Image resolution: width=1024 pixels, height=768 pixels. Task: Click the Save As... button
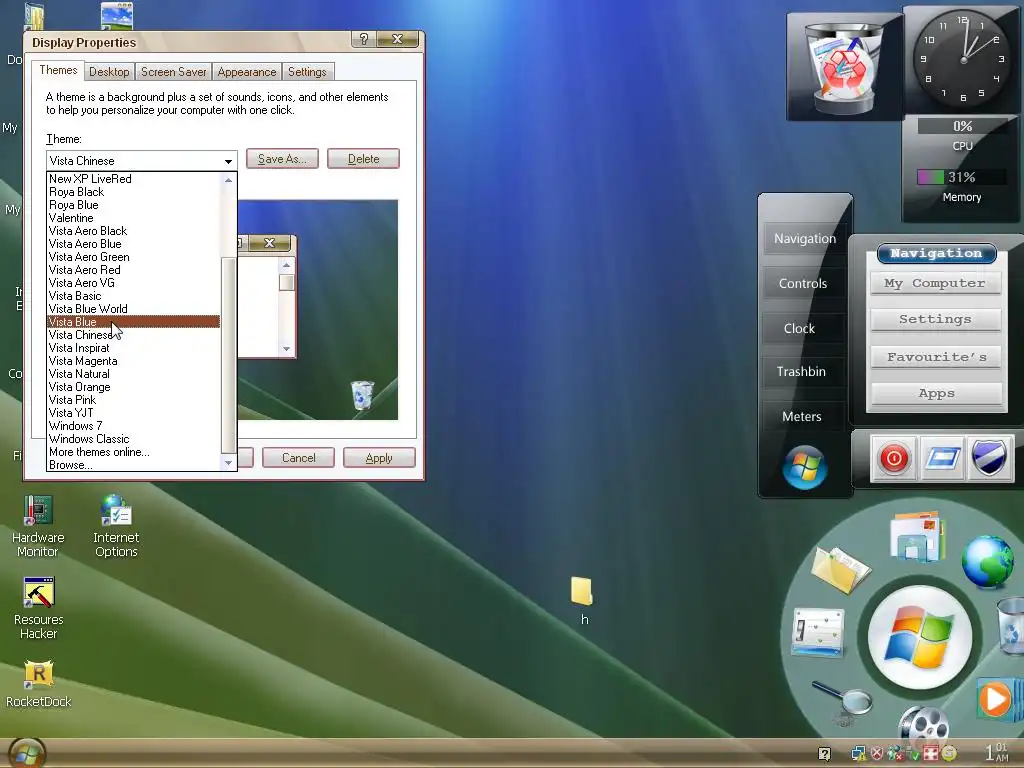click(x=282, y=159)
